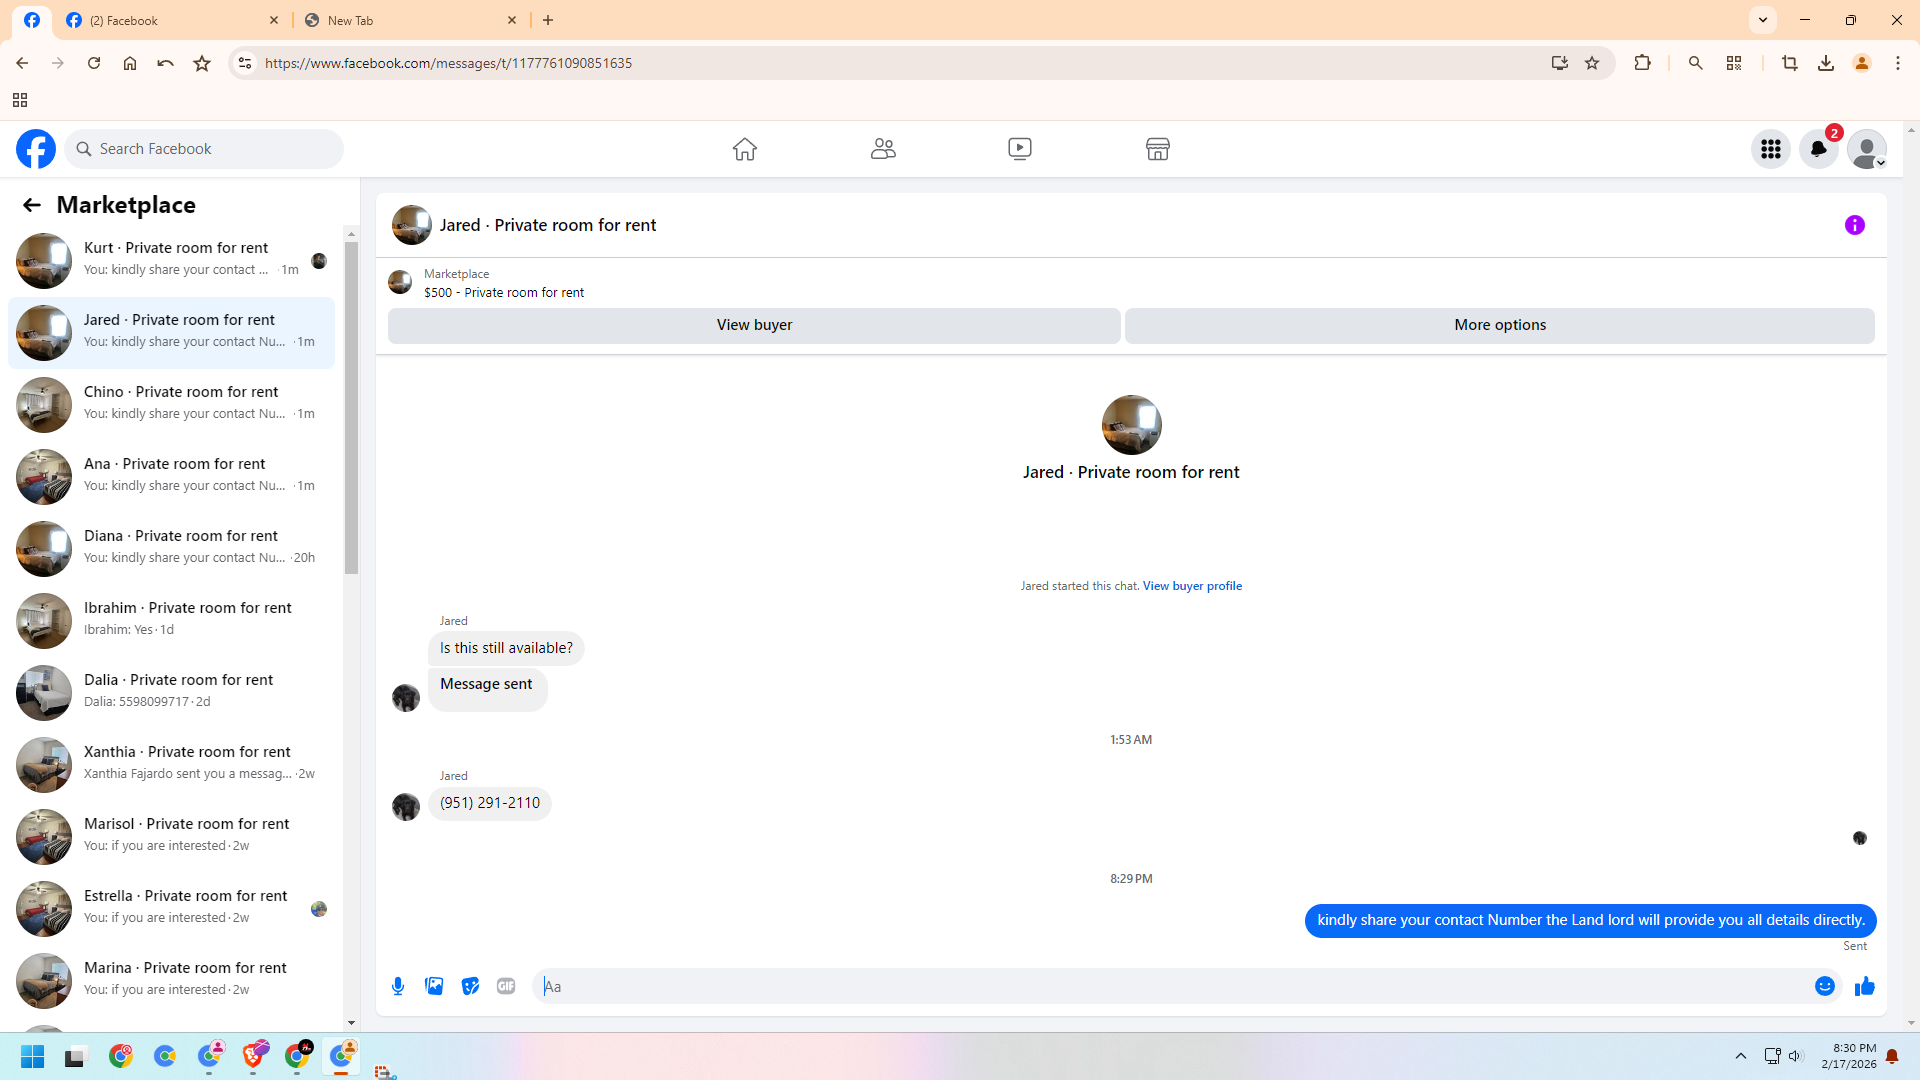Viewport: 1920px width, 1080px height.
Task: Open the GIF picker
Action: [506, 986]
